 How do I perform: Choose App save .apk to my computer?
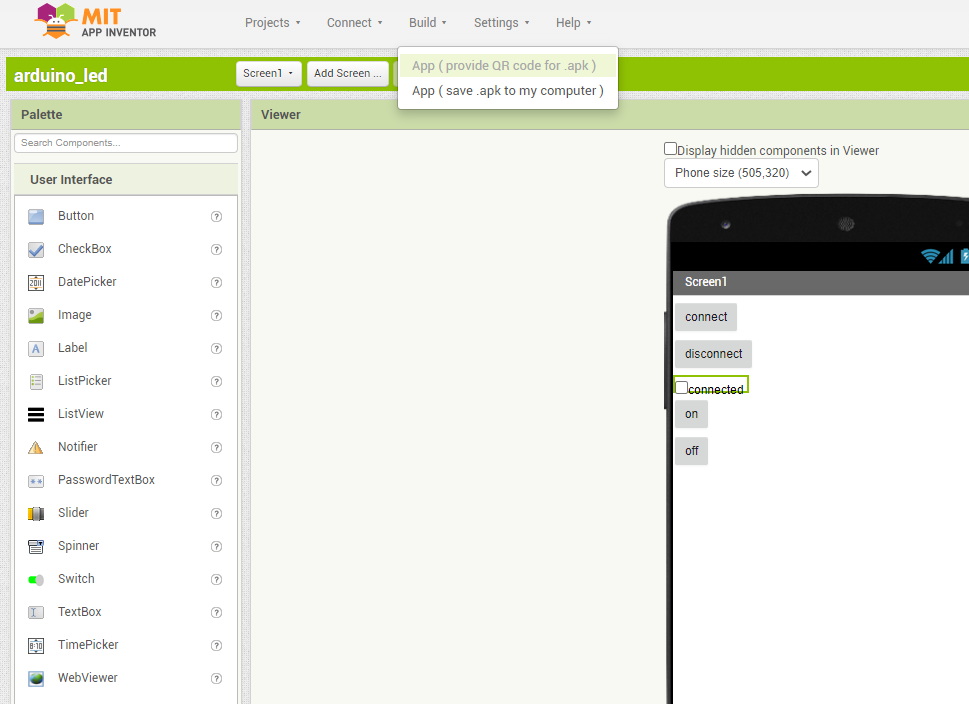pyautogui.click(x=507, y=91)
